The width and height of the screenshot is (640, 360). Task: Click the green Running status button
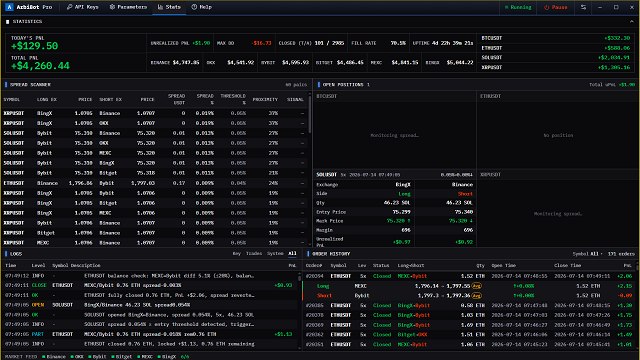518,7
